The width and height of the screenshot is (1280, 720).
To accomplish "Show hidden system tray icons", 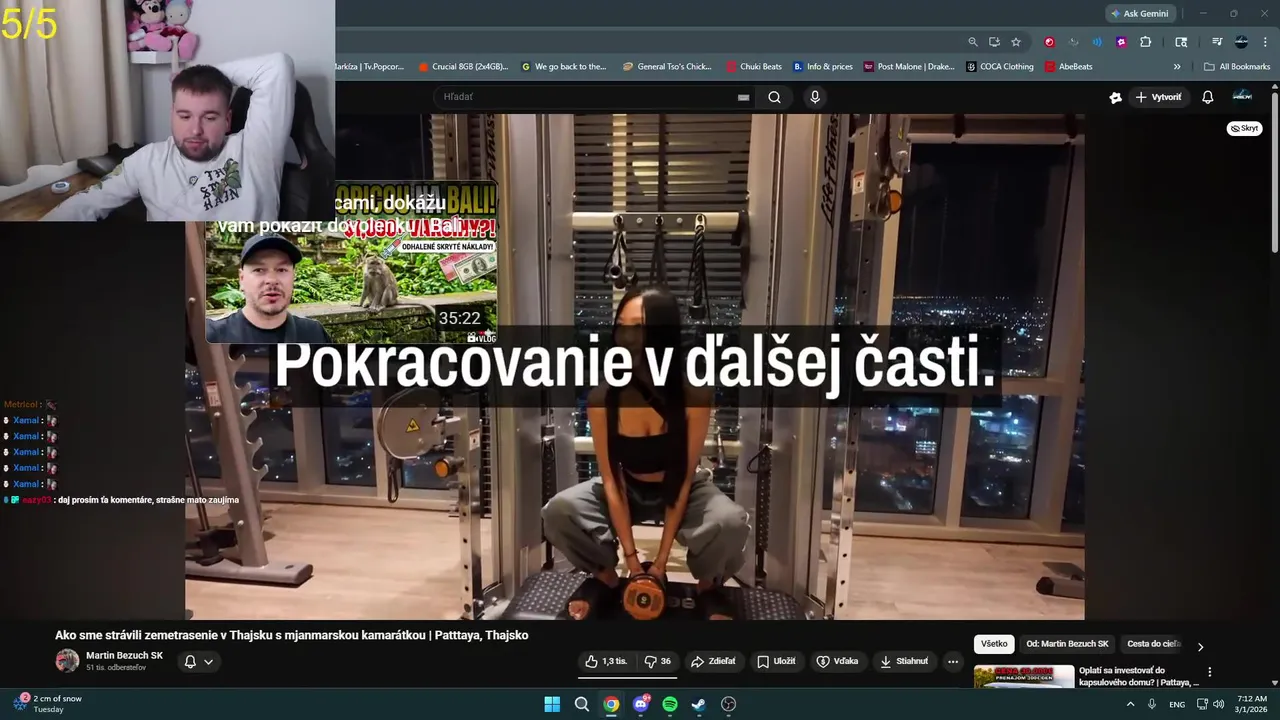I will pos(1131,704).
